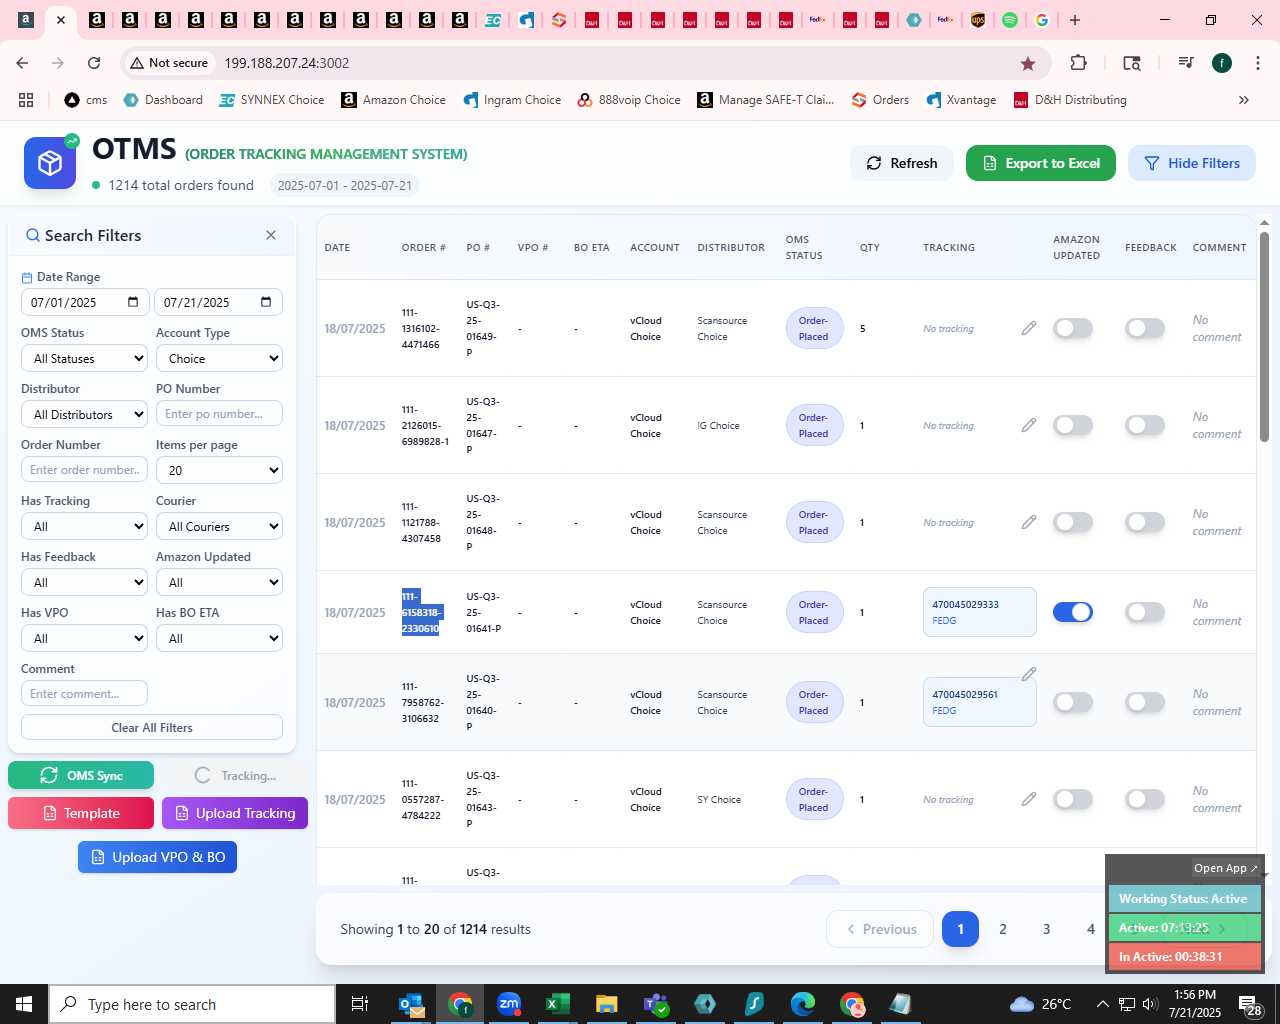The width and height of the screenshot is (1280, 1024).
Task: Click the Upload VPO & BO button
Action: point(157,857)
